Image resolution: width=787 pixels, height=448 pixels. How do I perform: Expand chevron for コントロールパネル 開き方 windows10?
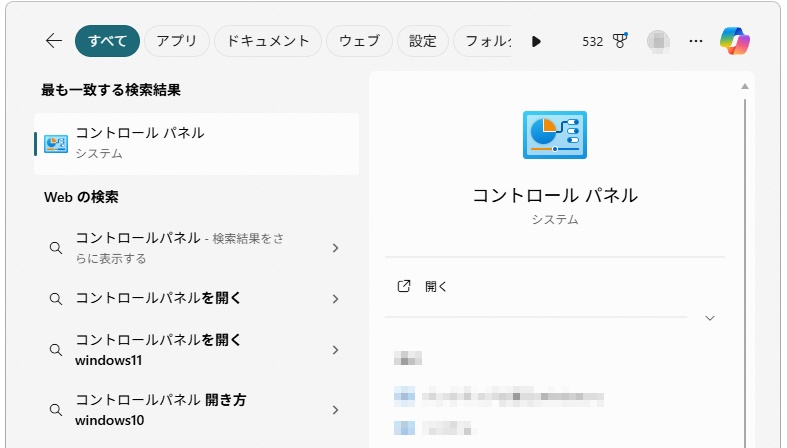335,410
